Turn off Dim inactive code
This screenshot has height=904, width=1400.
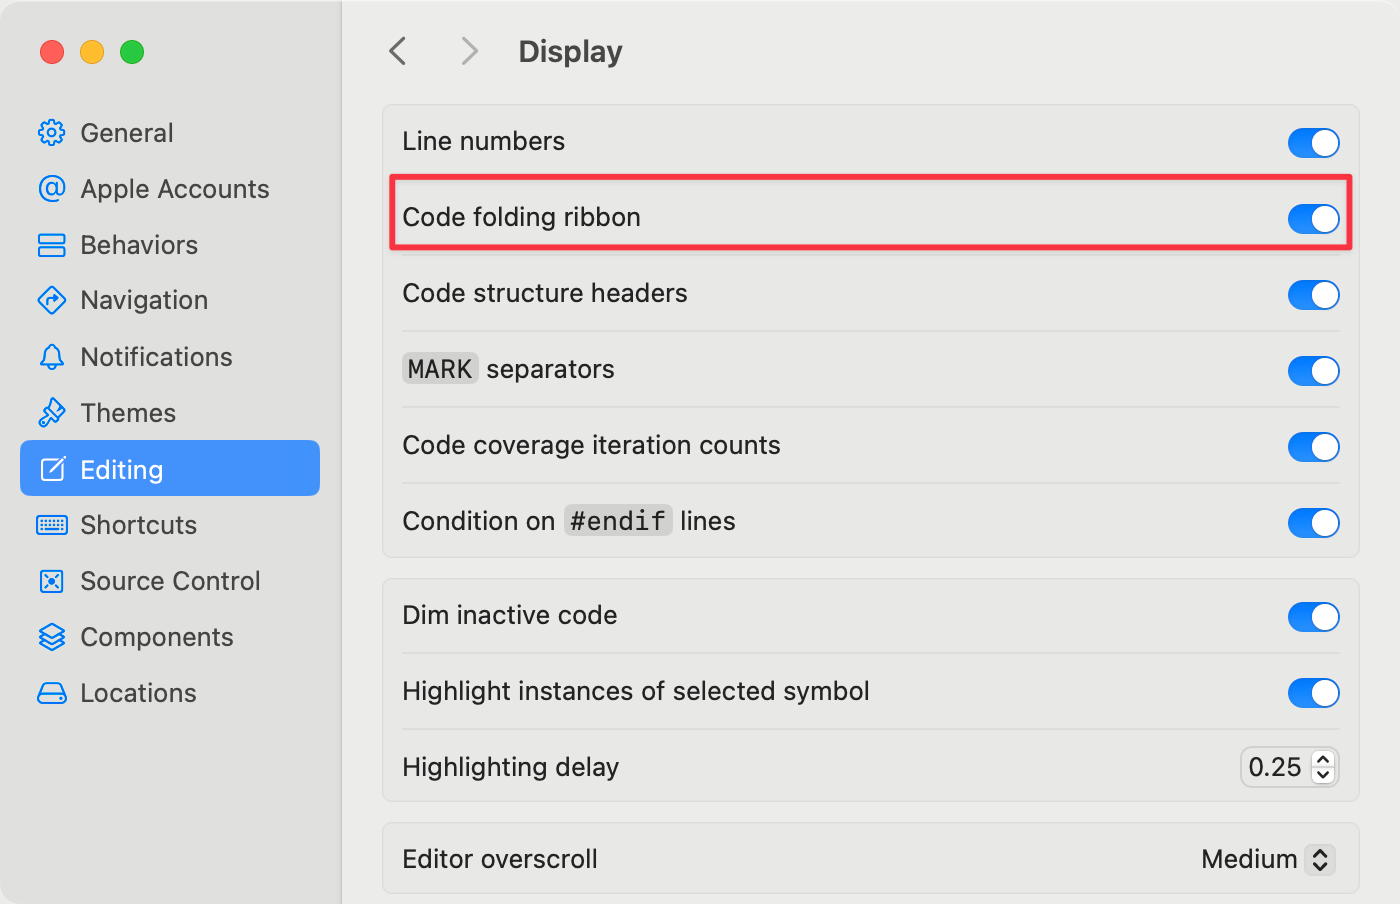pos(1313,617)
